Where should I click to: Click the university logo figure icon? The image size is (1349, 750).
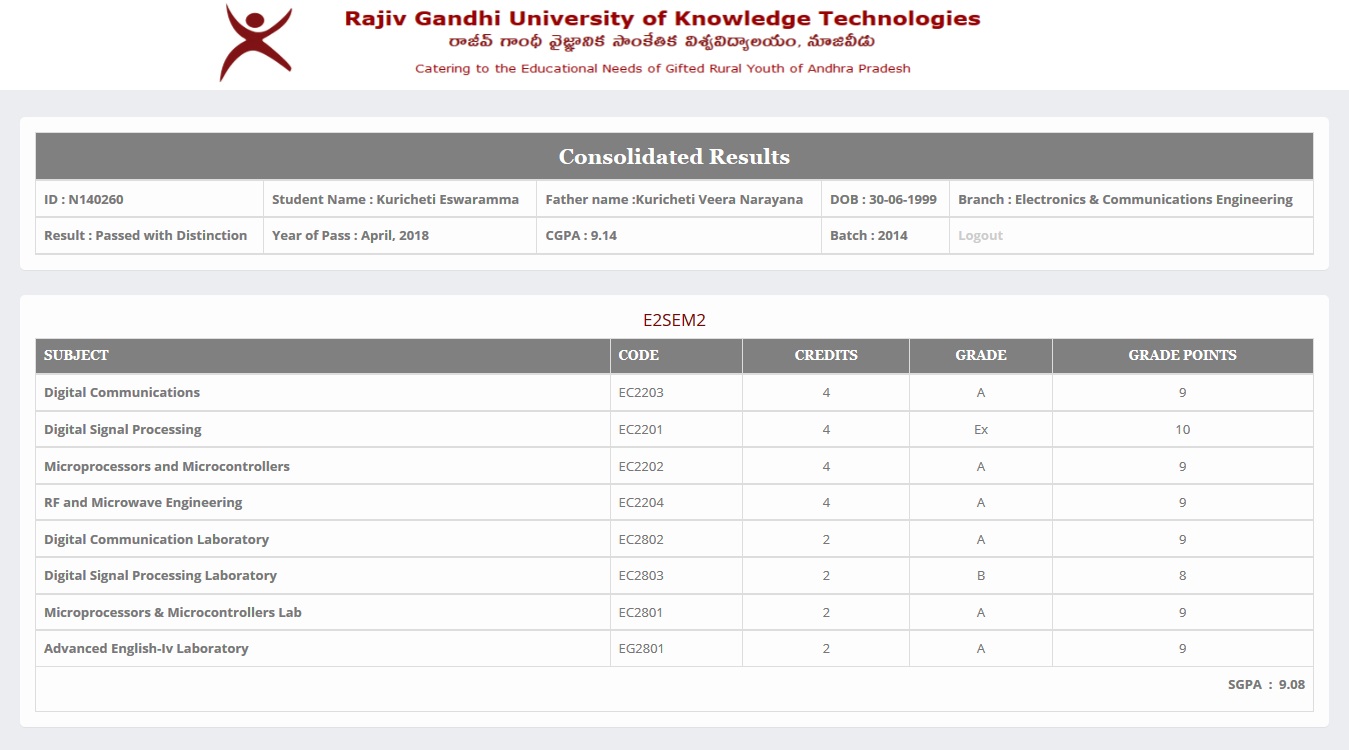click(x=256, y=43)
